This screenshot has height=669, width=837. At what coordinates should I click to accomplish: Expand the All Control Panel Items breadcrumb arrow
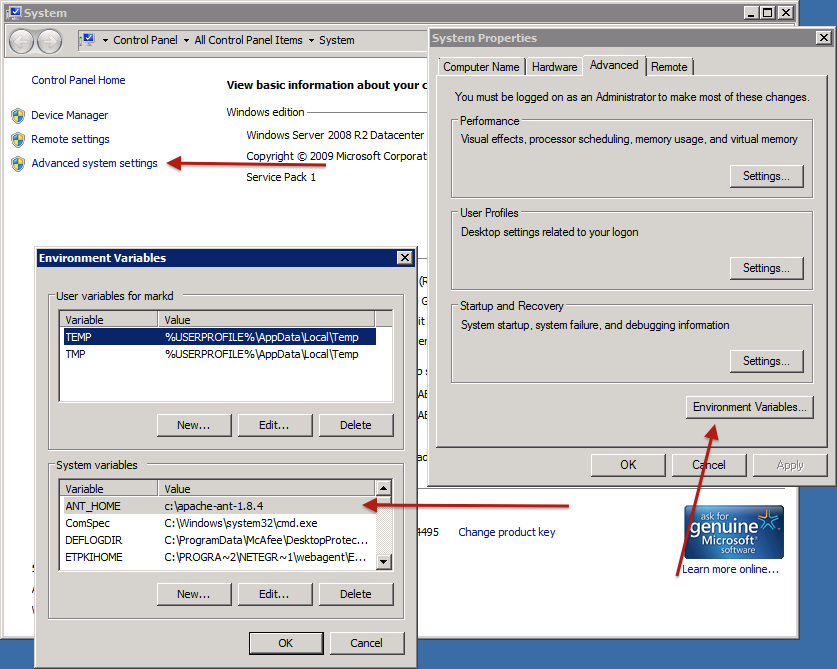click(310, 41)
